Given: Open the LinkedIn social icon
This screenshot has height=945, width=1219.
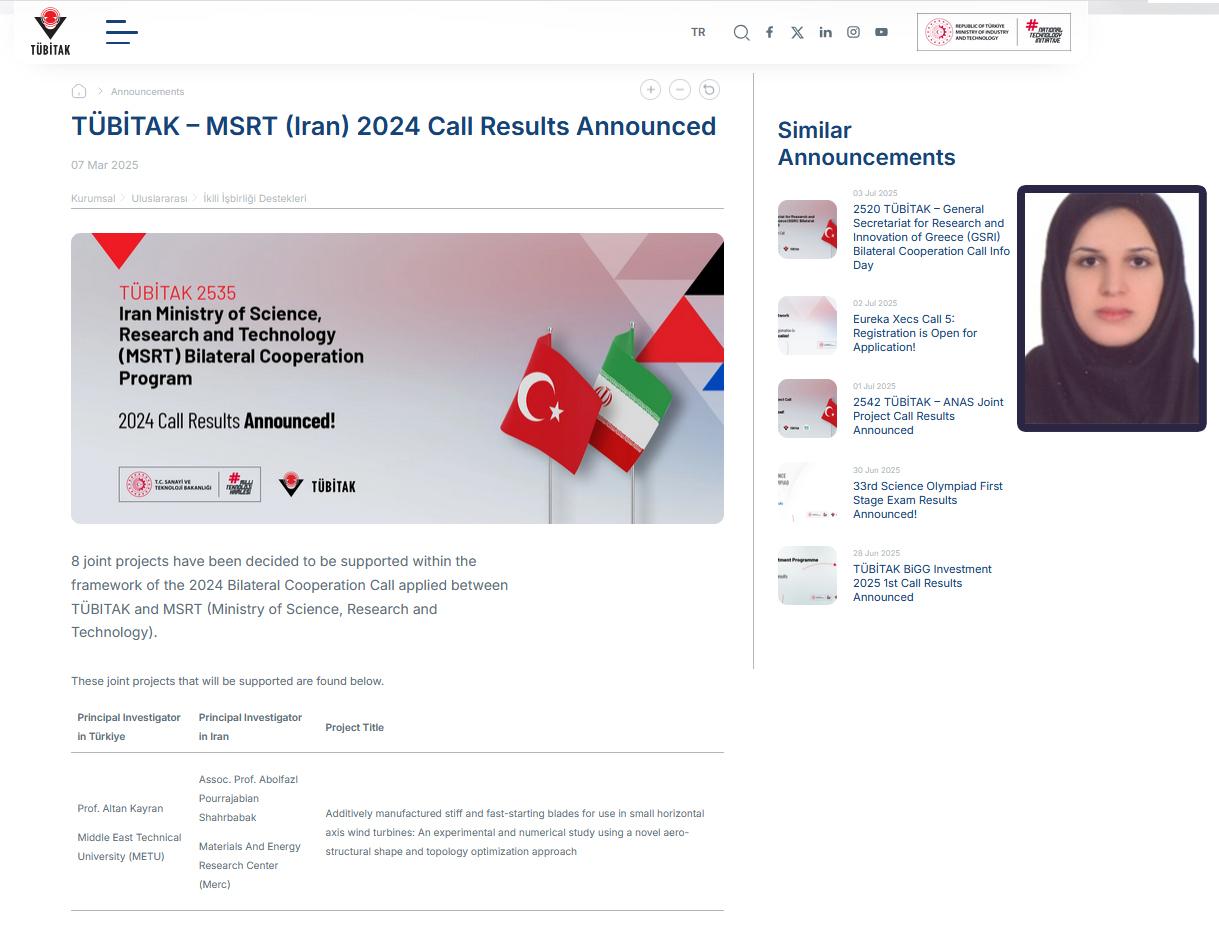Looking at the screenshot, I should [825, 33].
